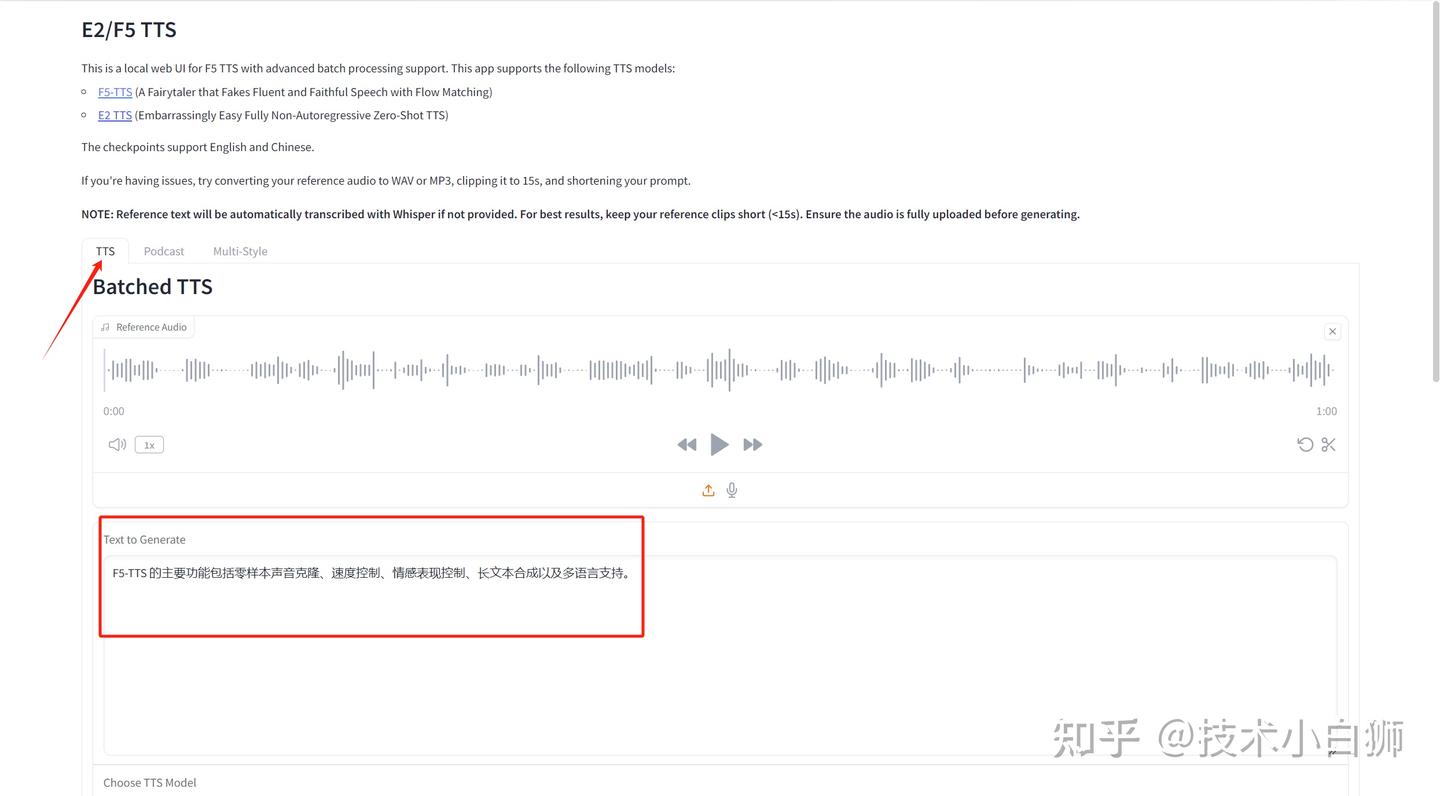
Task: Remove the reference audio with the X
Action: pos(1332,330)
